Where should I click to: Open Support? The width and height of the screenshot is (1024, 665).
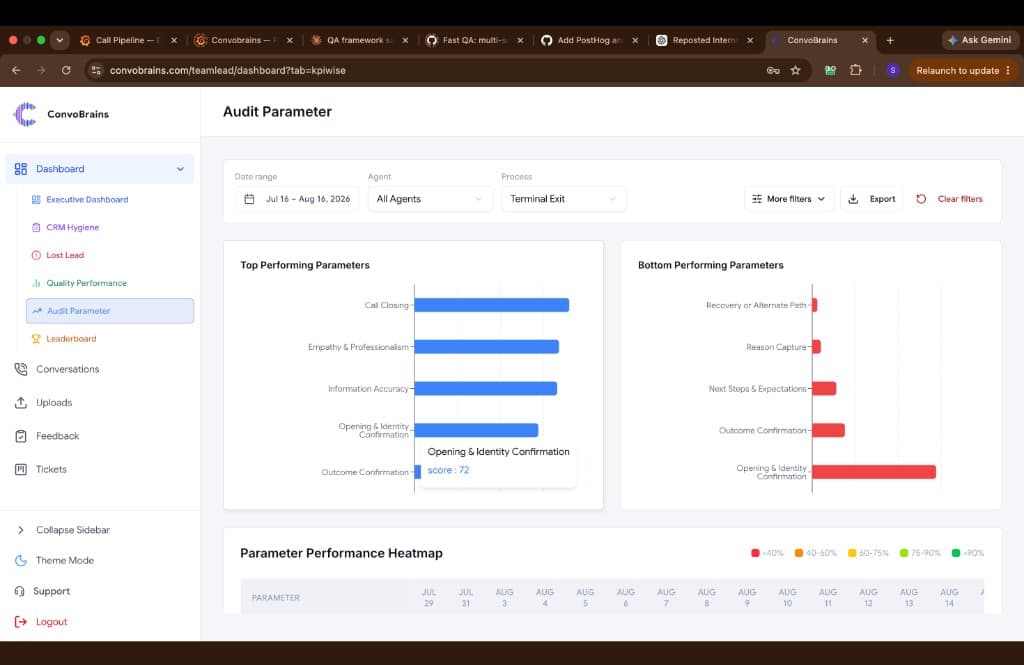[52, 591]
